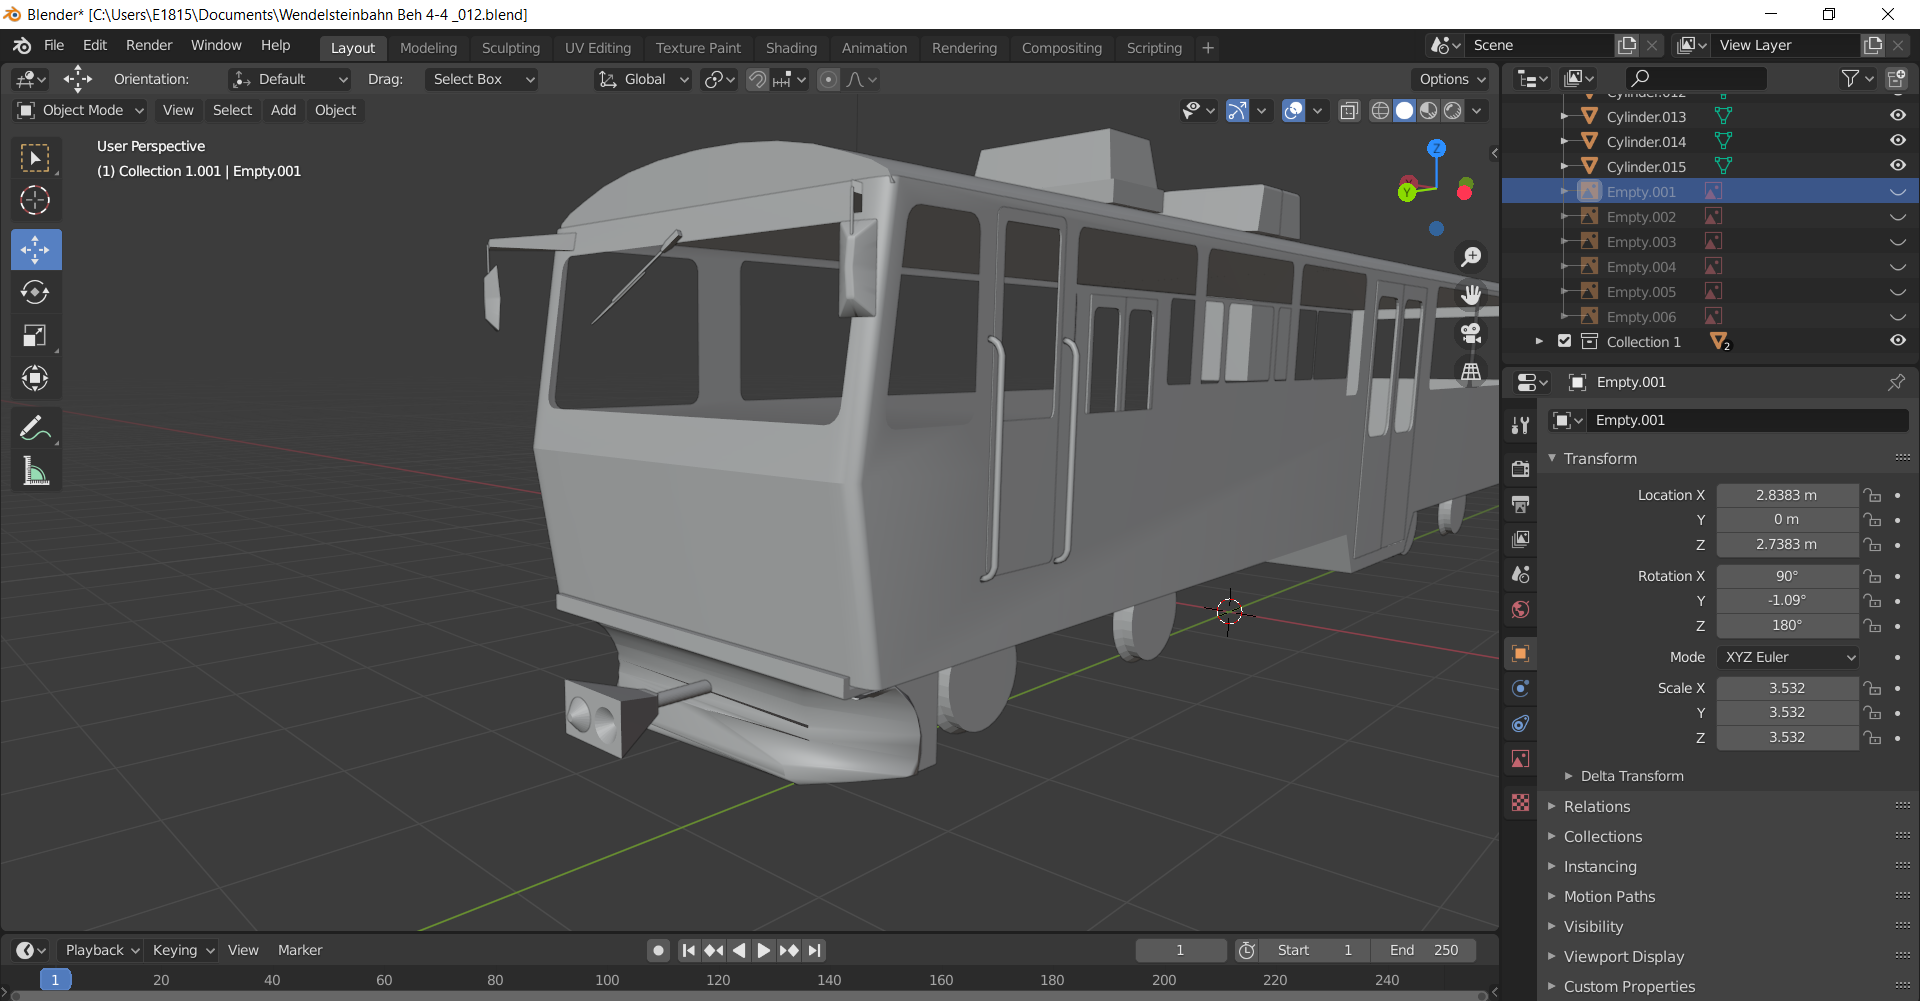Toggle camera view in viewport

click(1470, 333)
